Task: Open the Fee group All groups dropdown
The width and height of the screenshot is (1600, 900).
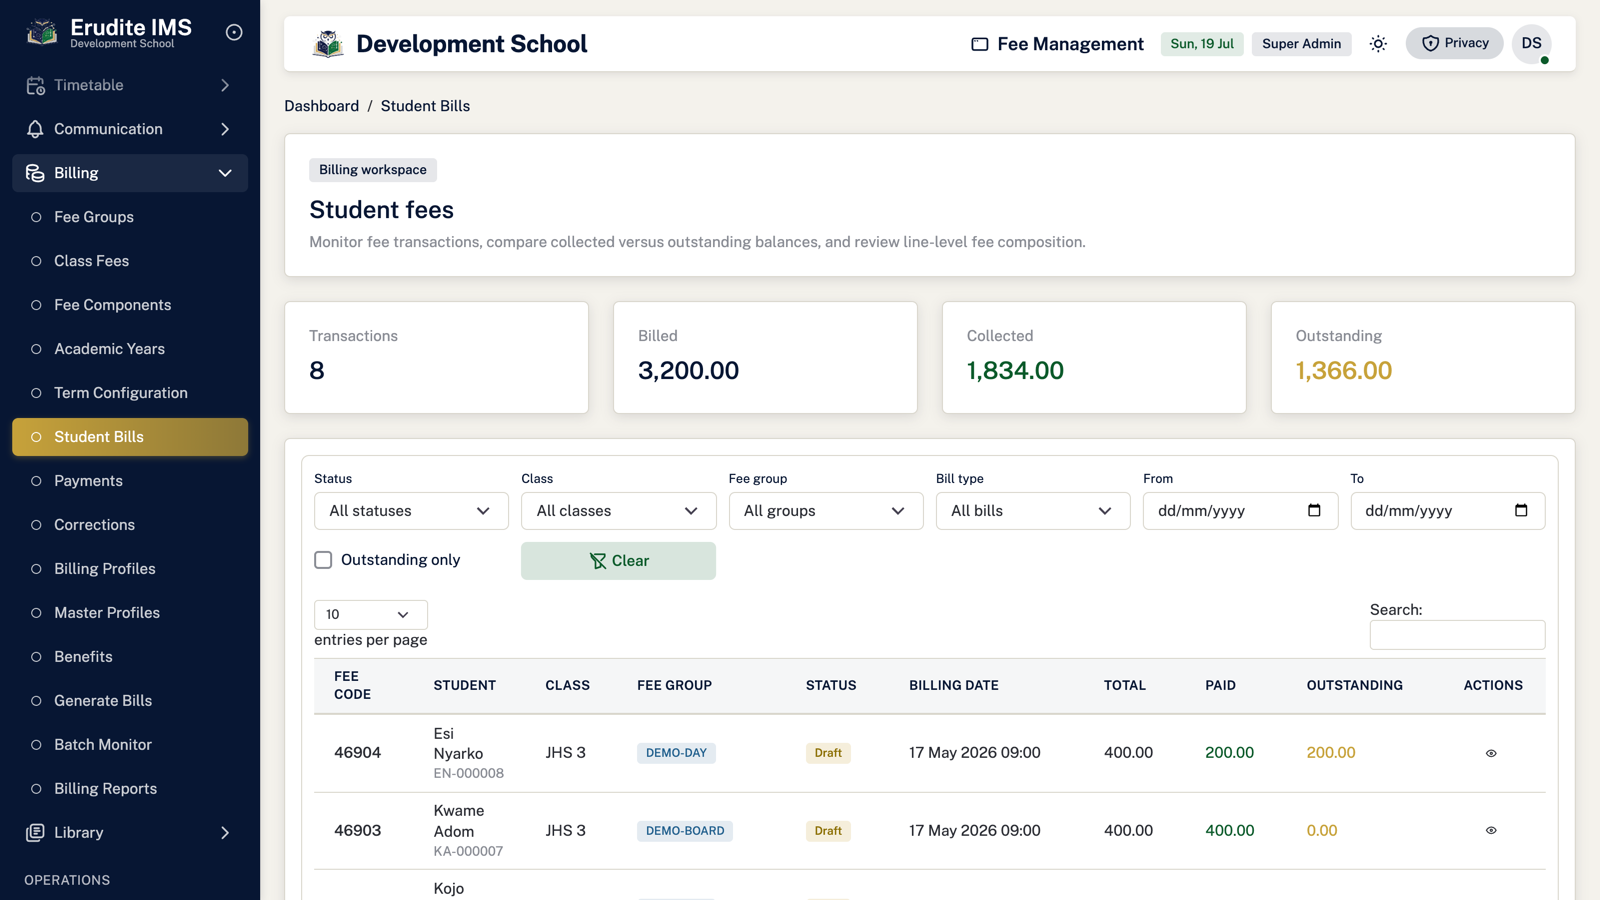Action: (826, 511)
